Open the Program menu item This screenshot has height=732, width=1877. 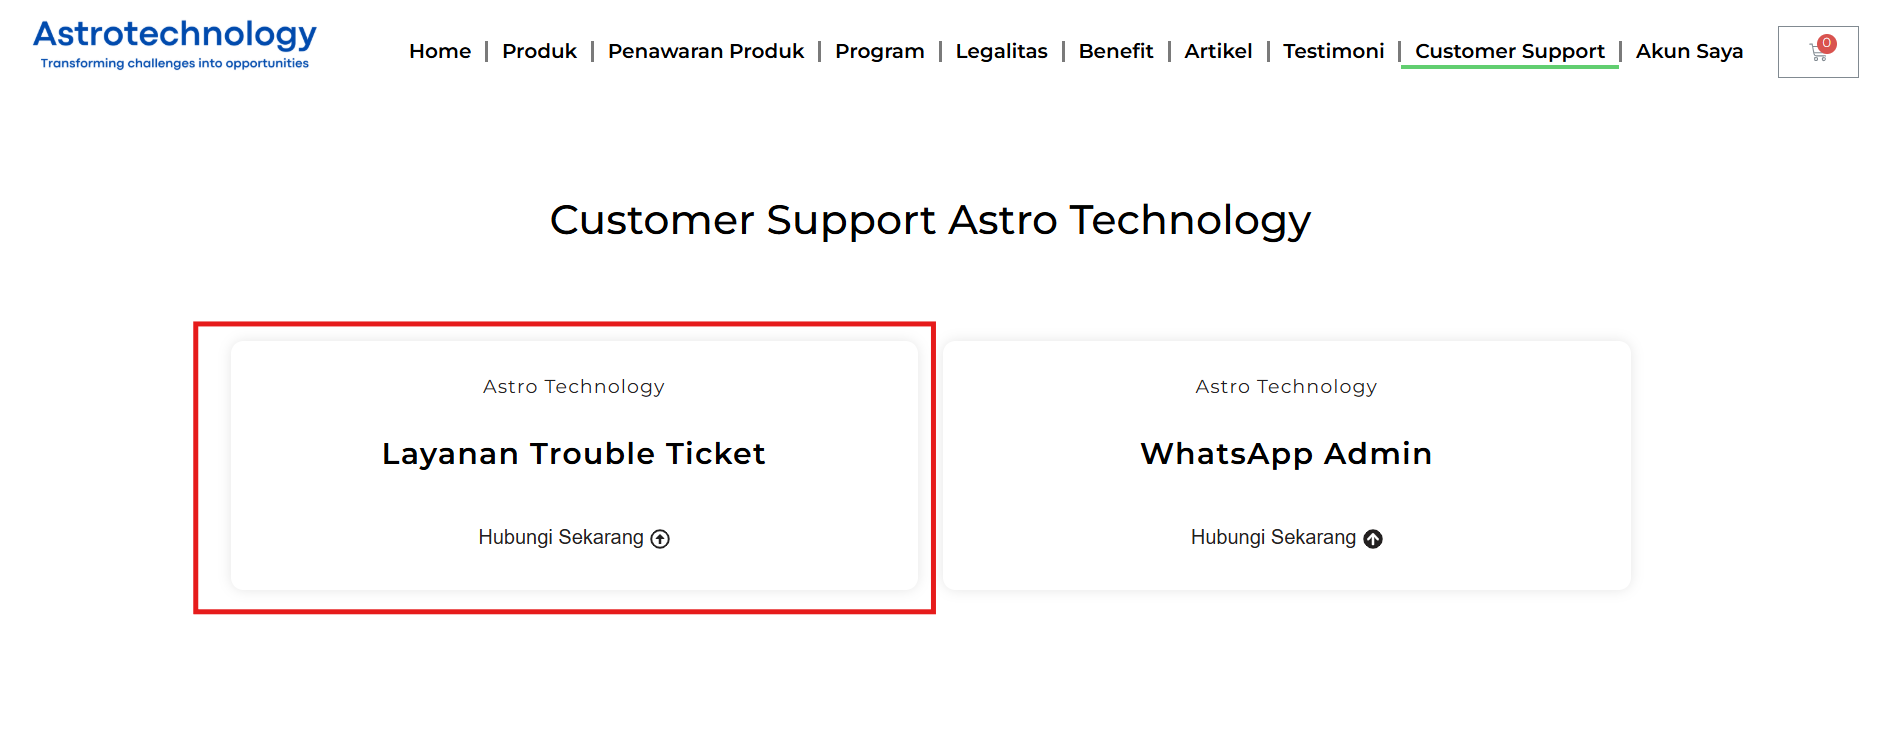point(880,51)
